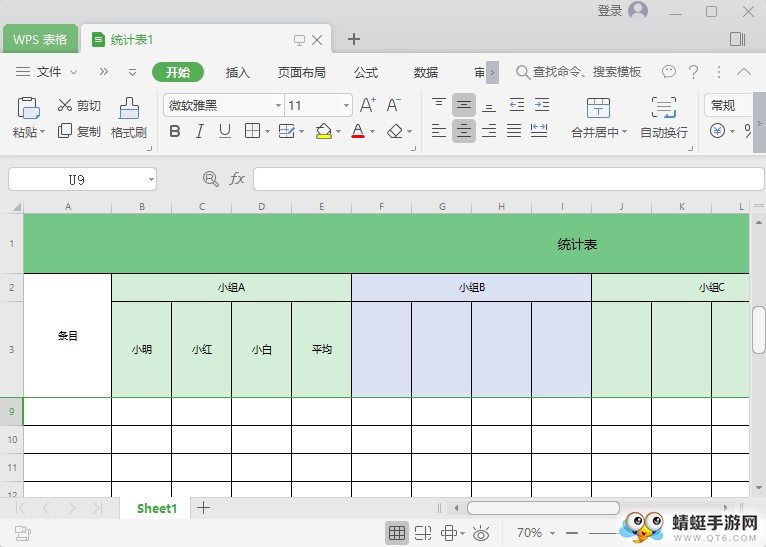Click the horizontal scrollbar thumb
Image resolution: width=766 pixels, height=547 pixels.
tap(543, 508)
